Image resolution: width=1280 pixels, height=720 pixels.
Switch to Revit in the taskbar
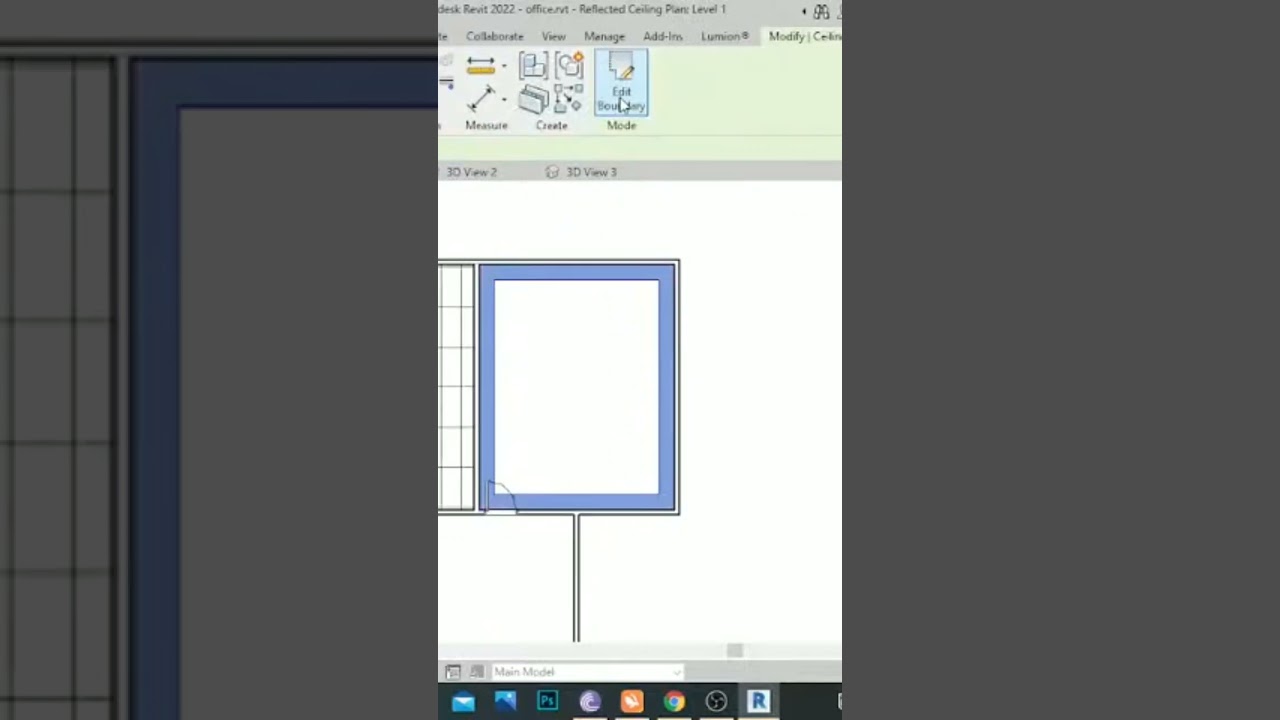(x=758, y=702)
